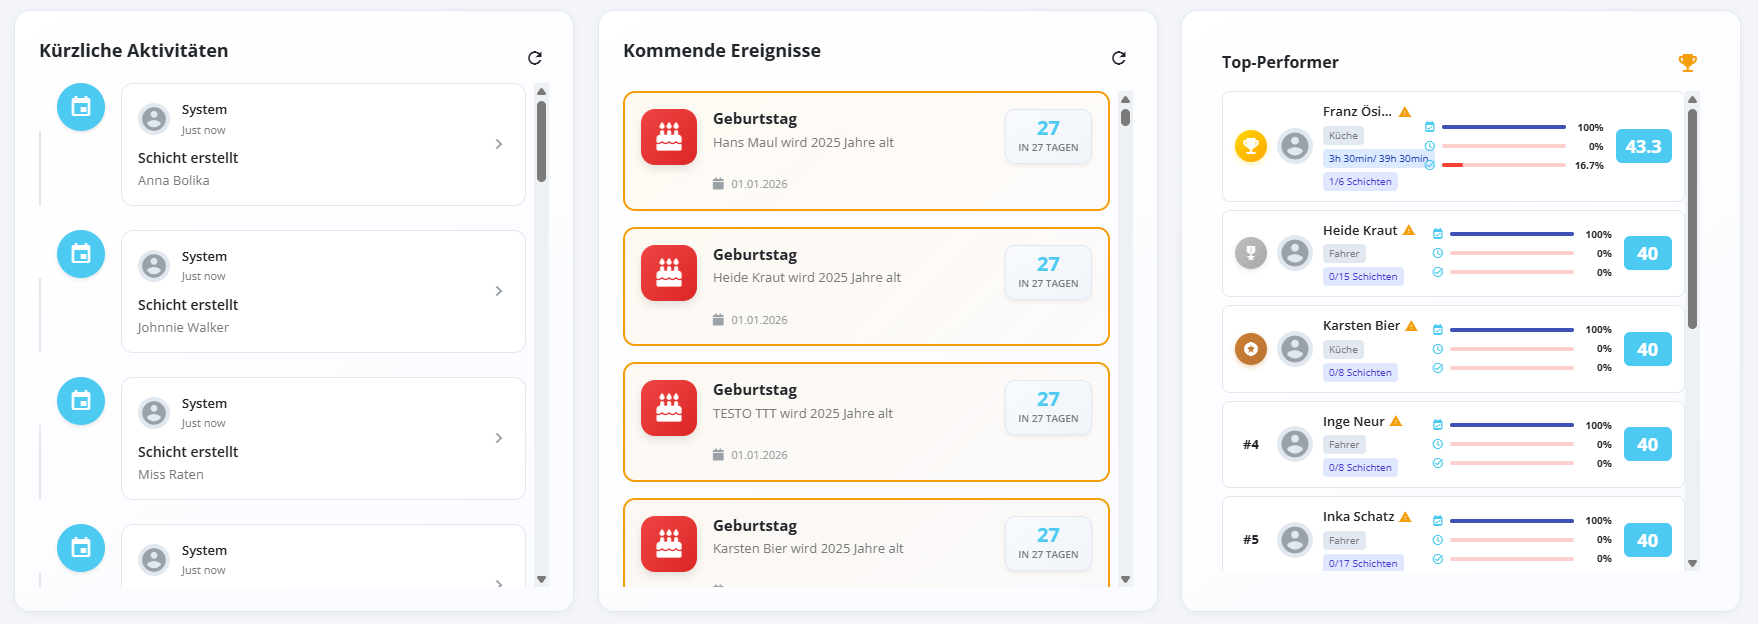Open the '1/6 Schichten' link for Franz Ösi
Image resolution: width=1758 pixels, height=624 pixels.
pos(1360,181)
